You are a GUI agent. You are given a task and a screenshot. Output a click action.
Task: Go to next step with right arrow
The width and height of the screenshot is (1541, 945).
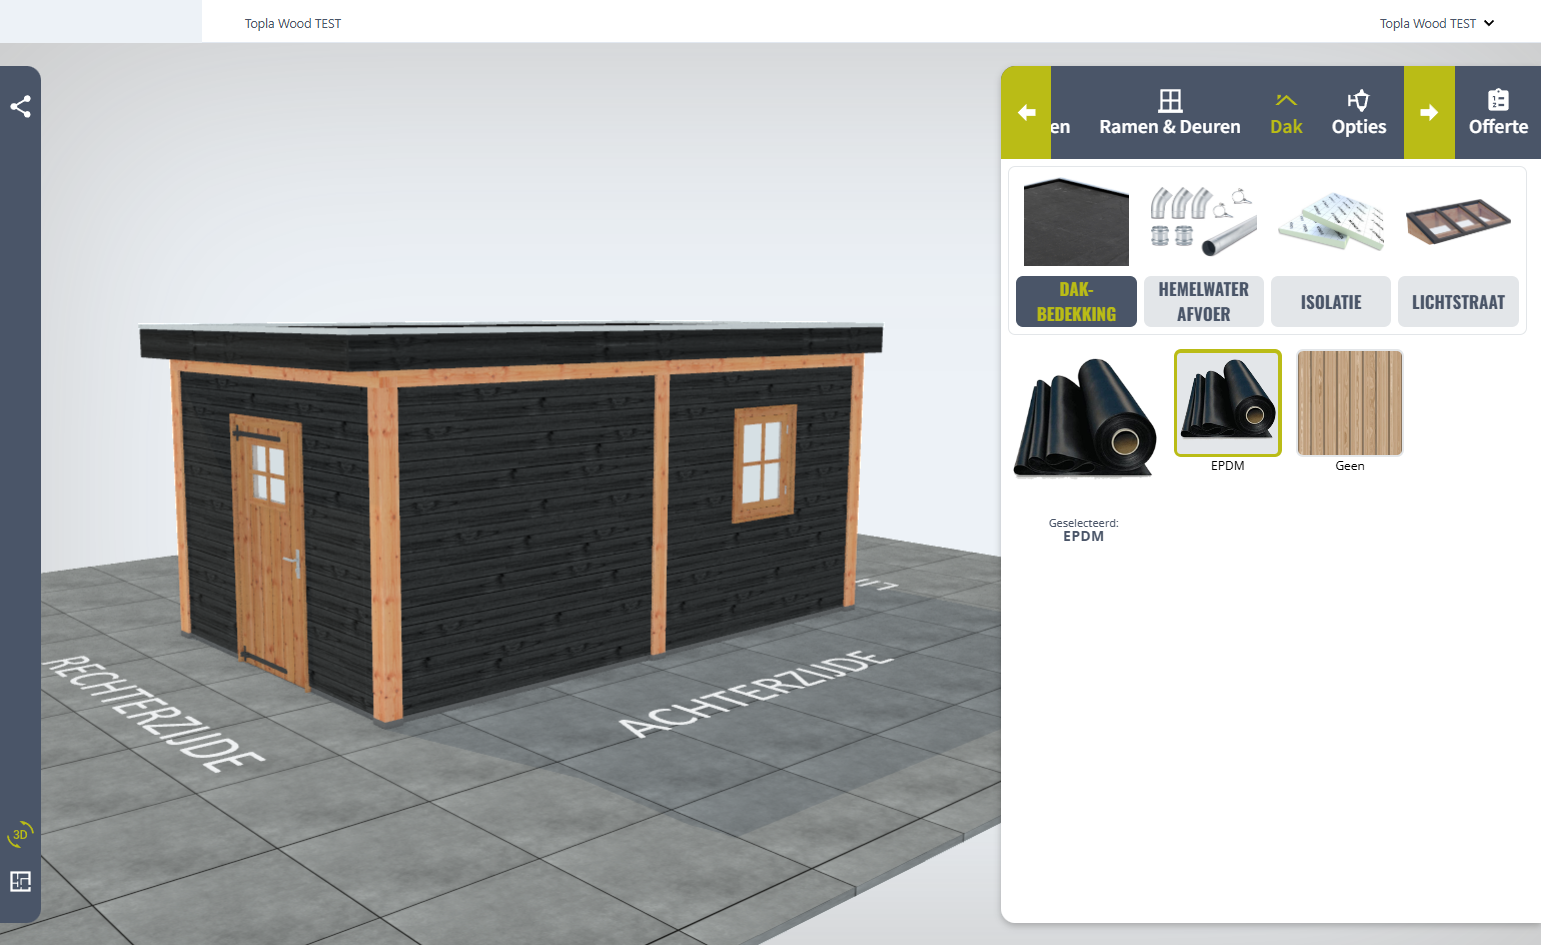pos(1429,112)
